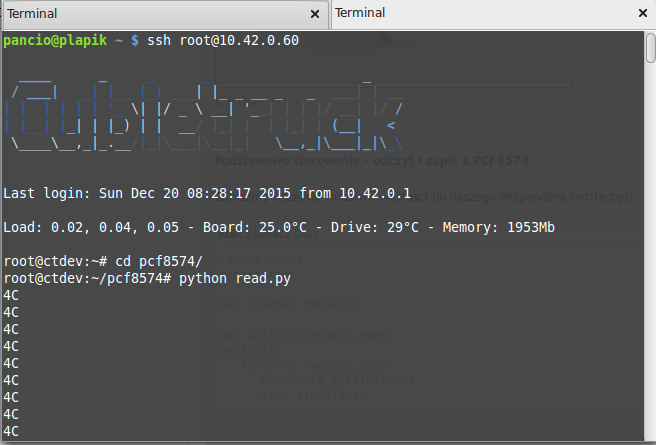Click the lower empty scrollbar track
The width and height of the screenshot is (656, 445).
pyautogui.click(x=649, y=300)
